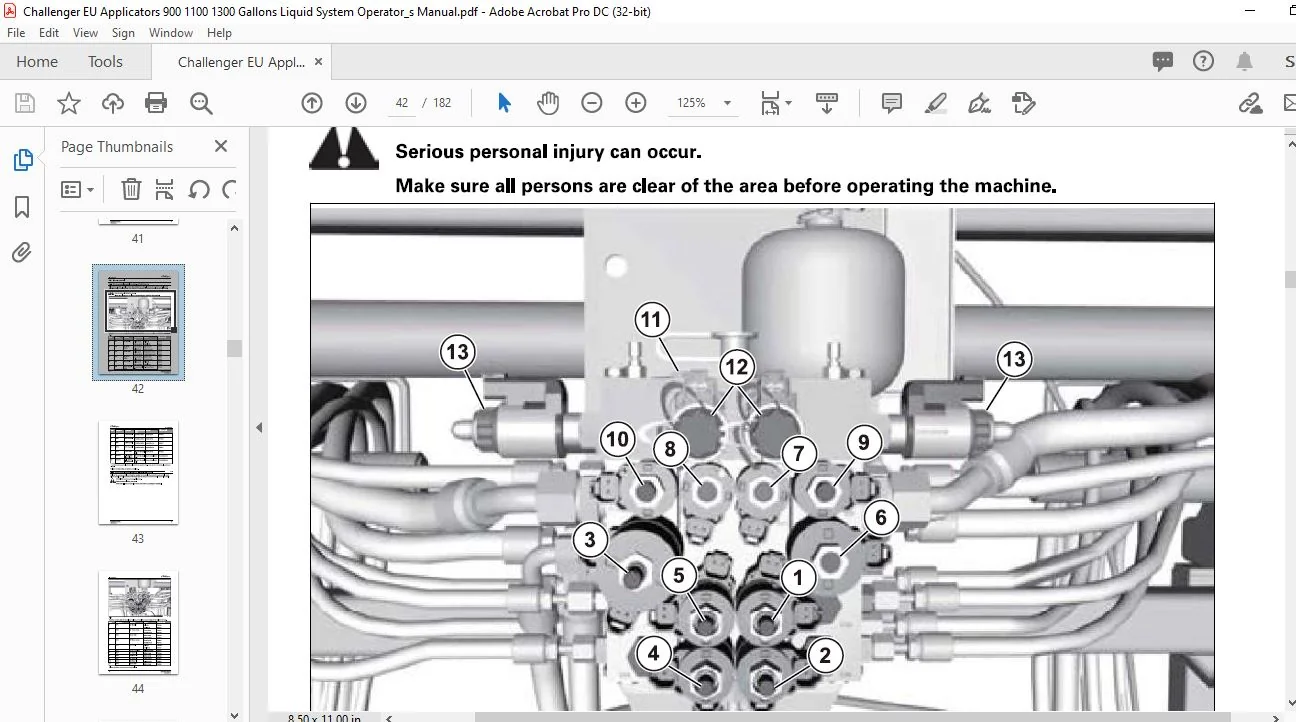1296x722 pixels.
Task: Close the Challenger EU Appl... document tab
Action: [x=319, y=62]
